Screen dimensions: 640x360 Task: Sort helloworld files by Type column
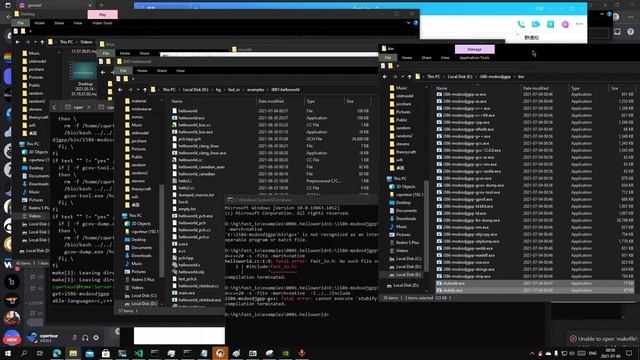coord(311,101)
